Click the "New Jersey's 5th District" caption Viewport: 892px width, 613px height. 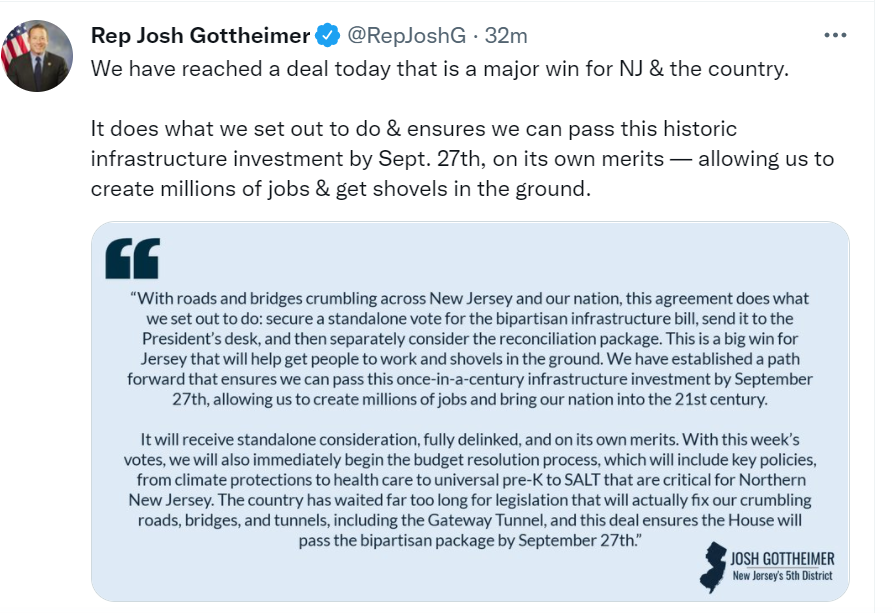coord(783,576)
